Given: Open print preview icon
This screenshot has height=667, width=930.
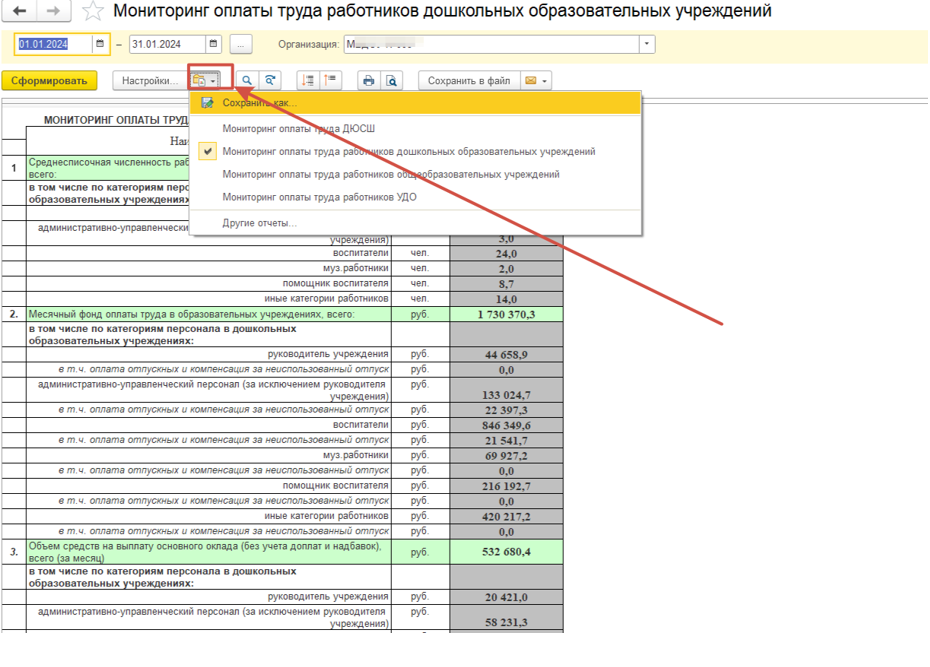Looking at the screenshot, I should (x=392, y=81).
